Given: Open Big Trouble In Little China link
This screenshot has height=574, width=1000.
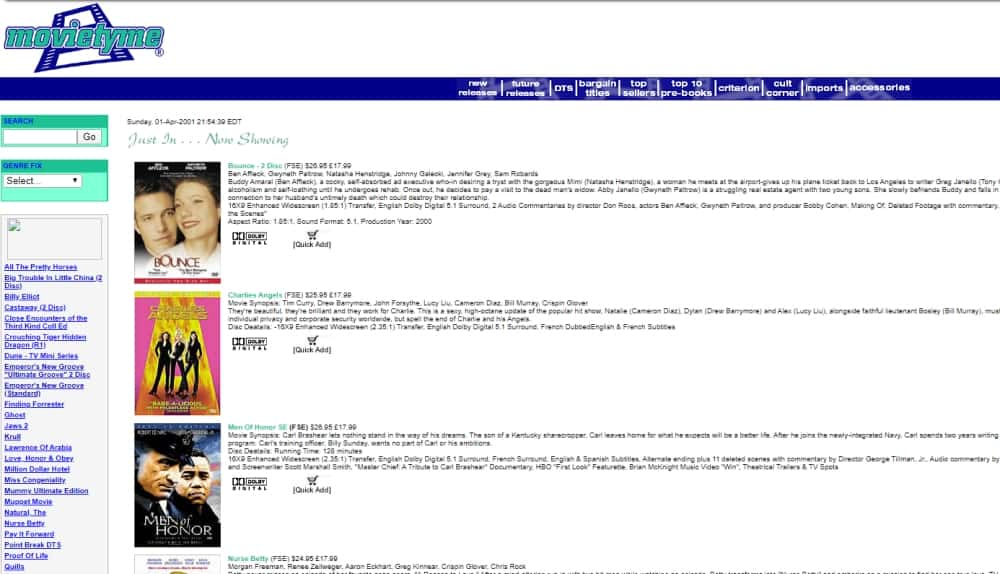Looking at the screenshot, I should click(54, 282).
